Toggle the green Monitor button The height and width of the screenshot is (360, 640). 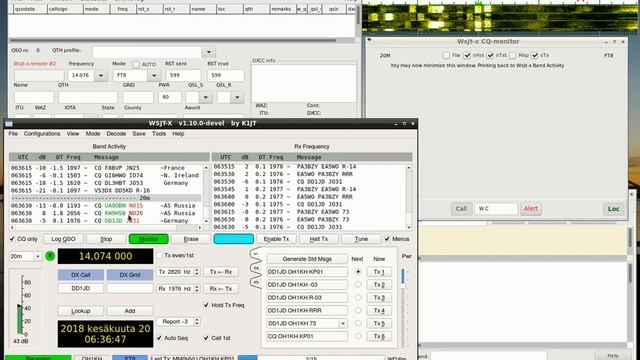(149, 239)
